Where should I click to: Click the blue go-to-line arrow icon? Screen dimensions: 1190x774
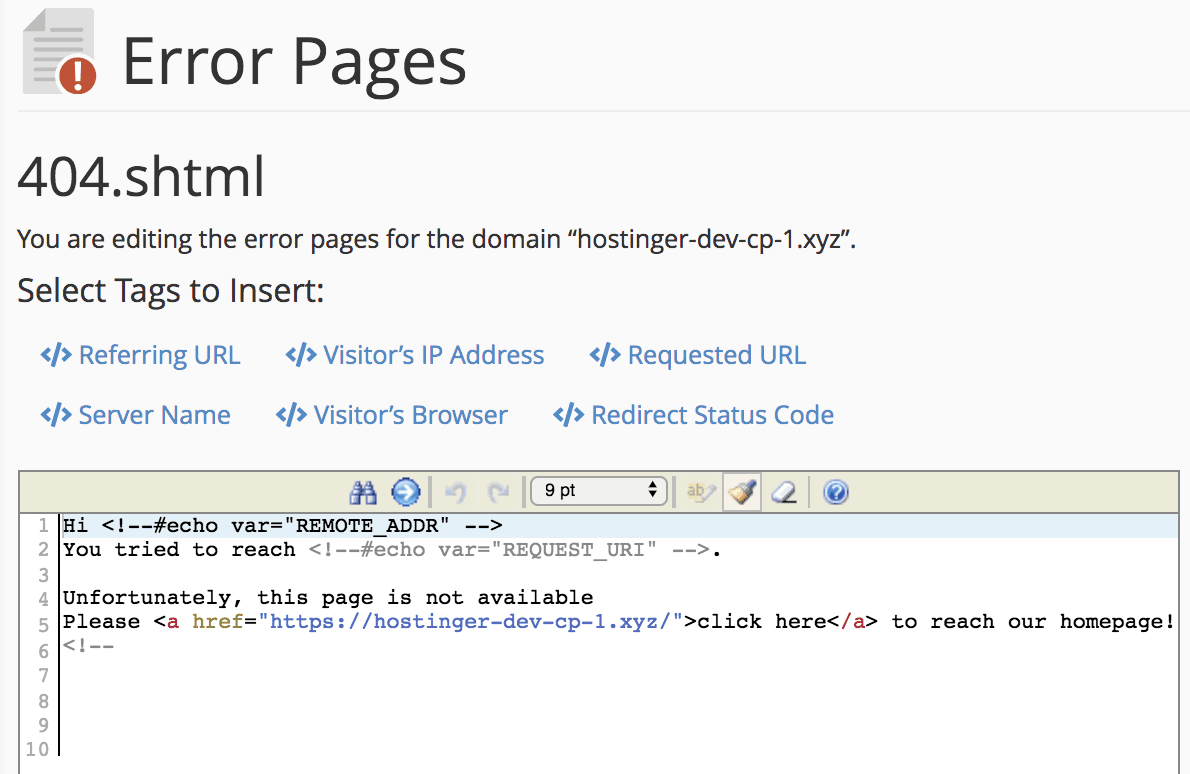coord(405,492)
